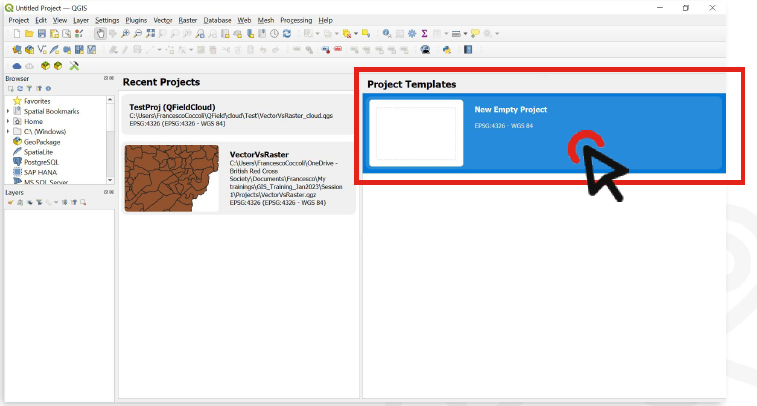Click Collapse All in the Browser panel
This screenshot has height=406, width=757.
coord(39,89)
